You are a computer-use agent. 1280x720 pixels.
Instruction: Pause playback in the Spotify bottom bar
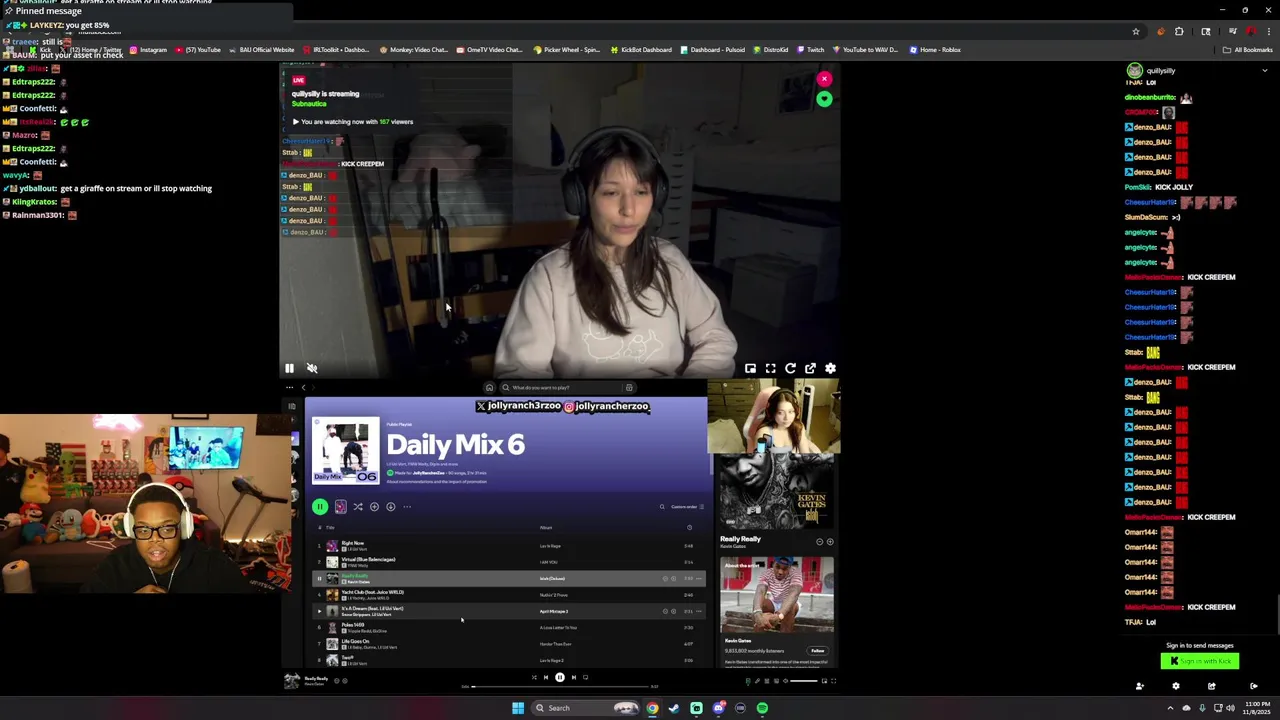(x=560, y=677)
